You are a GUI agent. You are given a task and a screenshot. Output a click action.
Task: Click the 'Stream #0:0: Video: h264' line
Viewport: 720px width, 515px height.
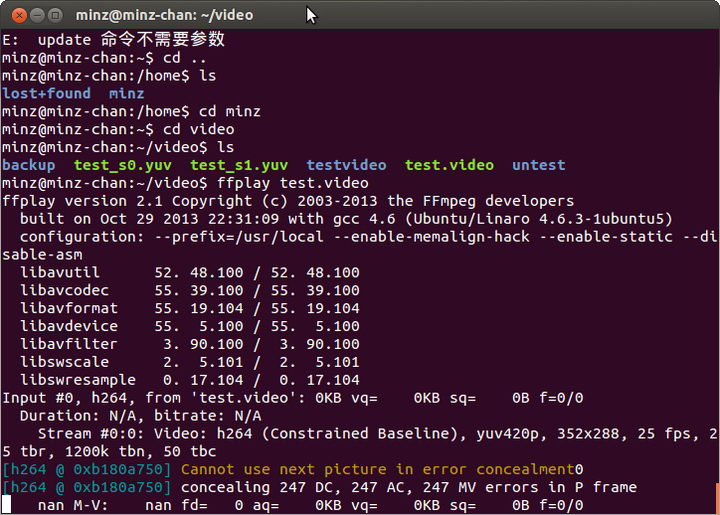[377, 434]
